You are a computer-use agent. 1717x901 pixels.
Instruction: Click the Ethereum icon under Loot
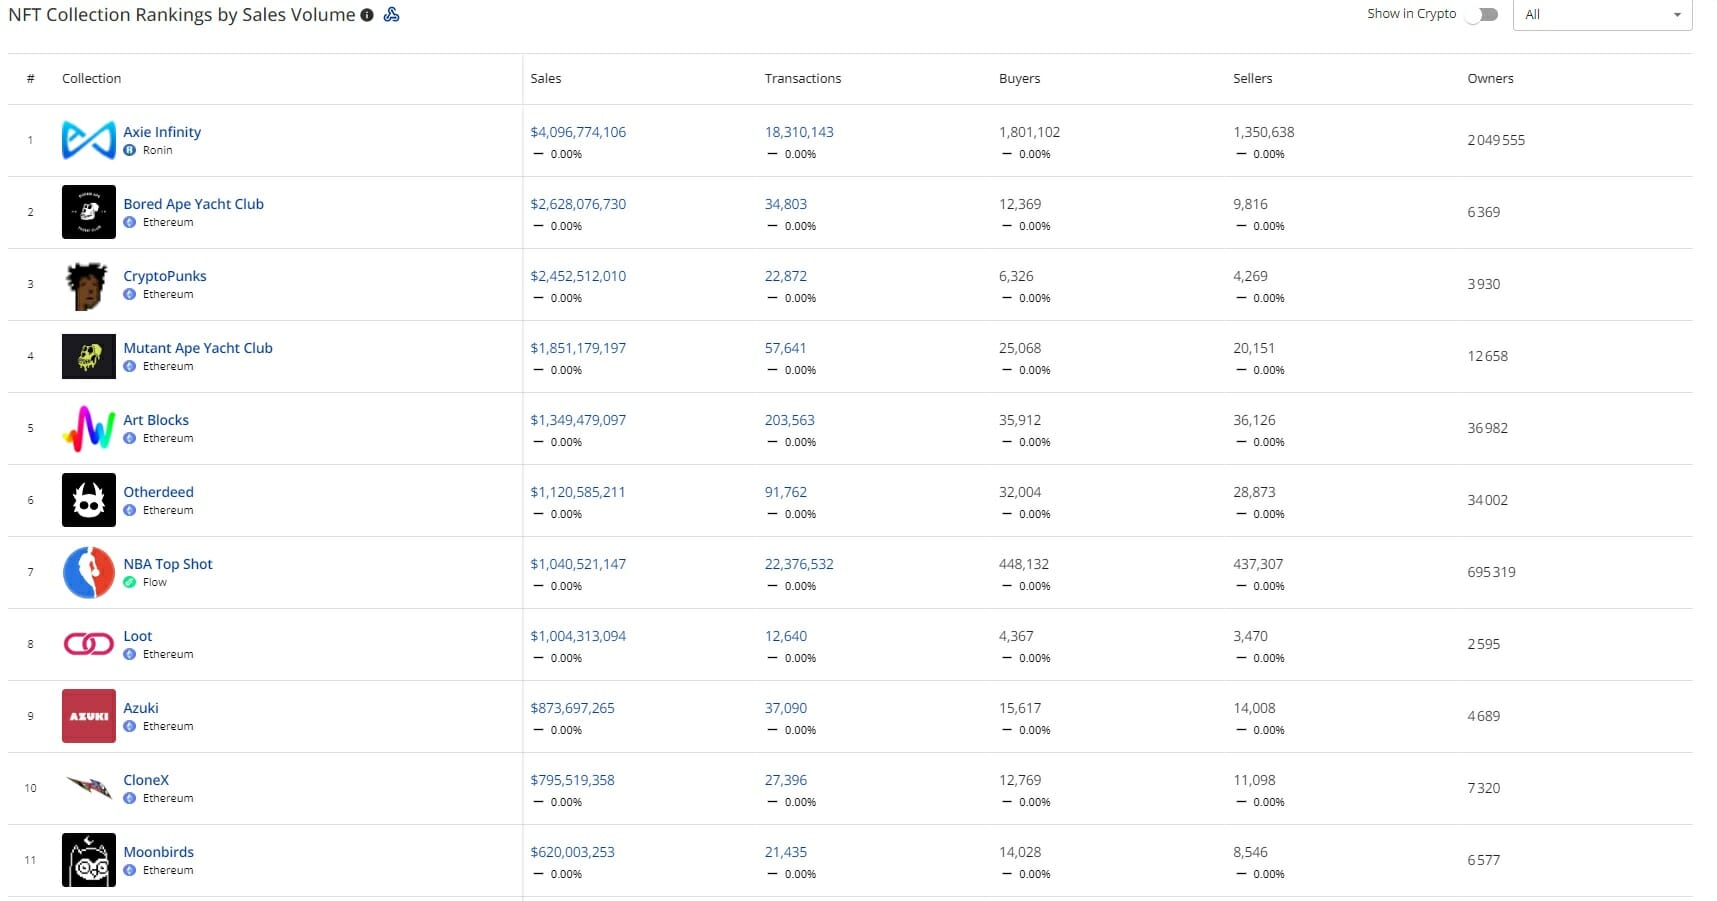click(x=130, y=654)
